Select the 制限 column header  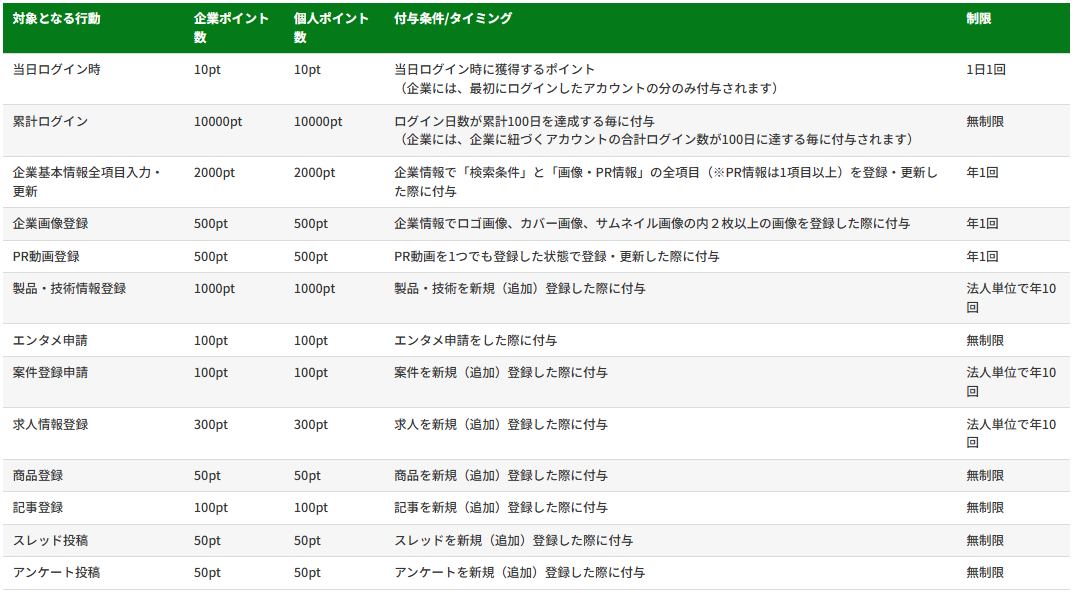coord(979,19)
